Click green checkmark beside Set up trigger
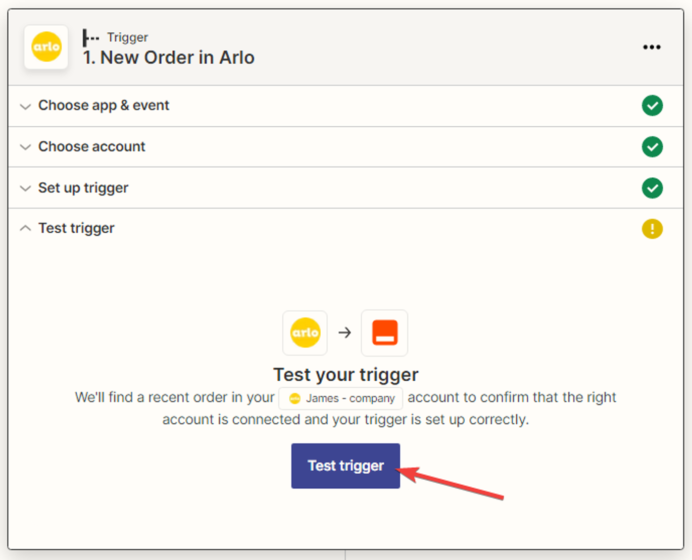 pos(652,188)
